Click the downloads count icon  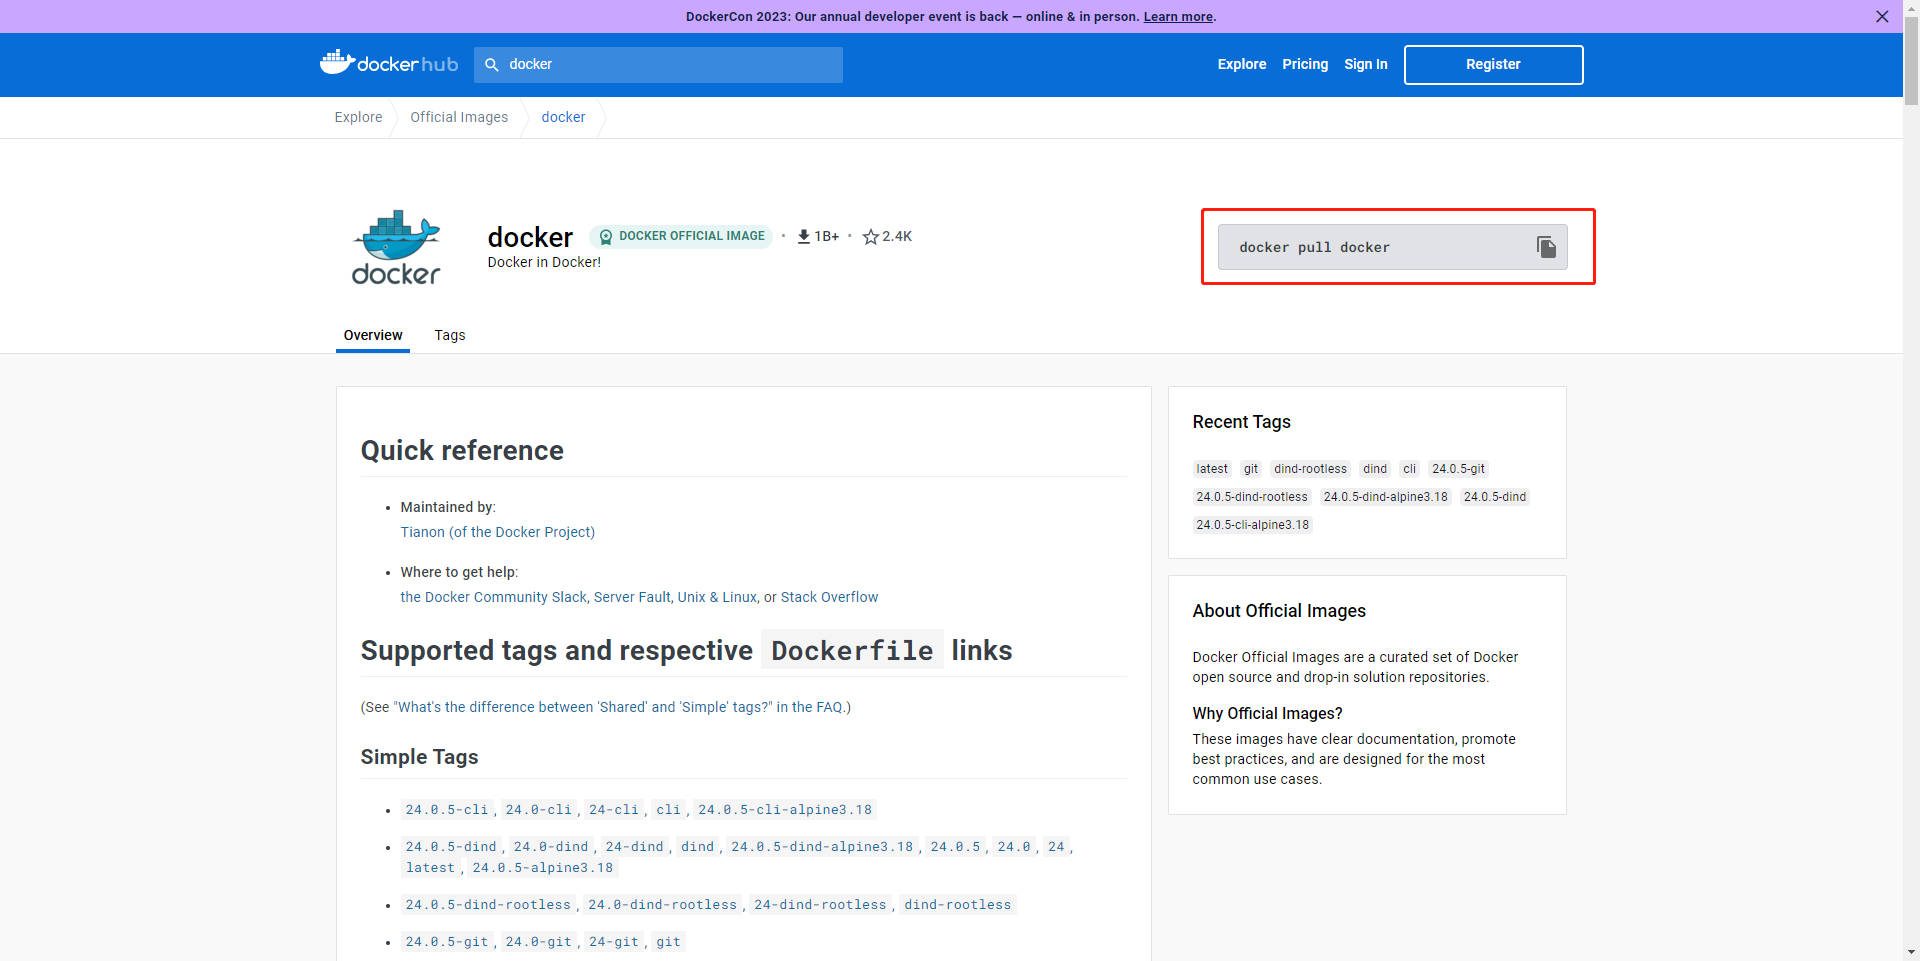[x=803, y=237]
